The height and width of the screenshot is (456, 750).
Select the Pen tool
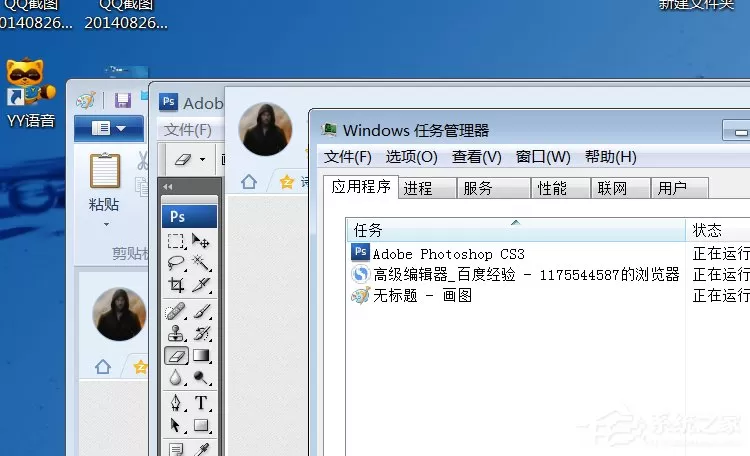click(176, 402)
